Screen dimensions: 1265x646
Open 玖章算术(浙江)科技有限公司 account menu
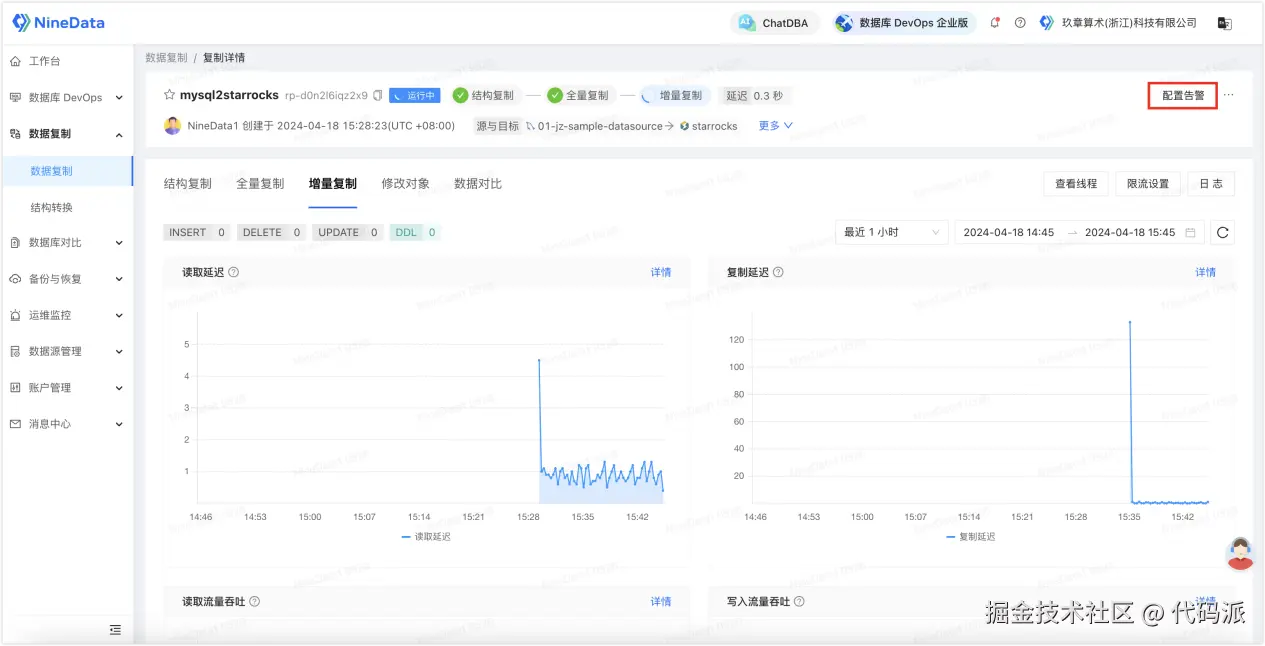pyautogui.click(x=1118, y=23)
